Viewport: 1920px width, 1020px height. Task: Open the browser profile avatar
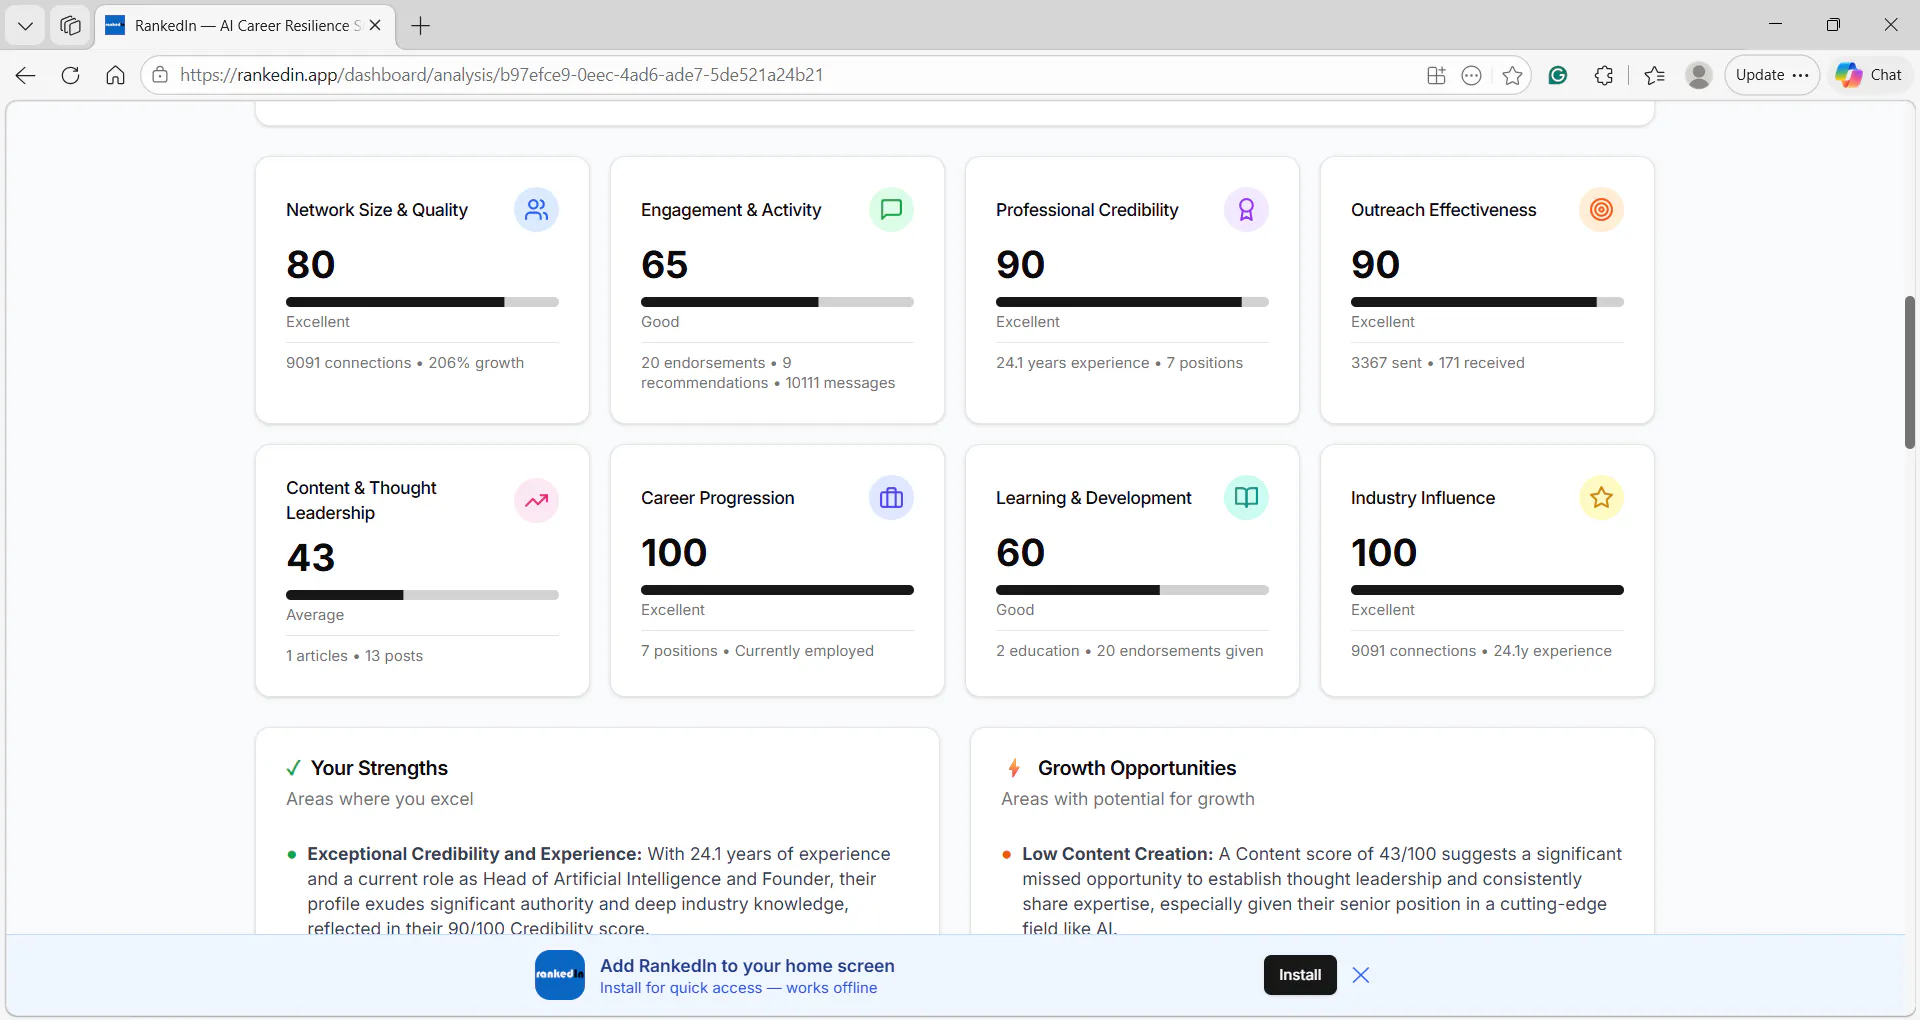[x=1698, y=75]
